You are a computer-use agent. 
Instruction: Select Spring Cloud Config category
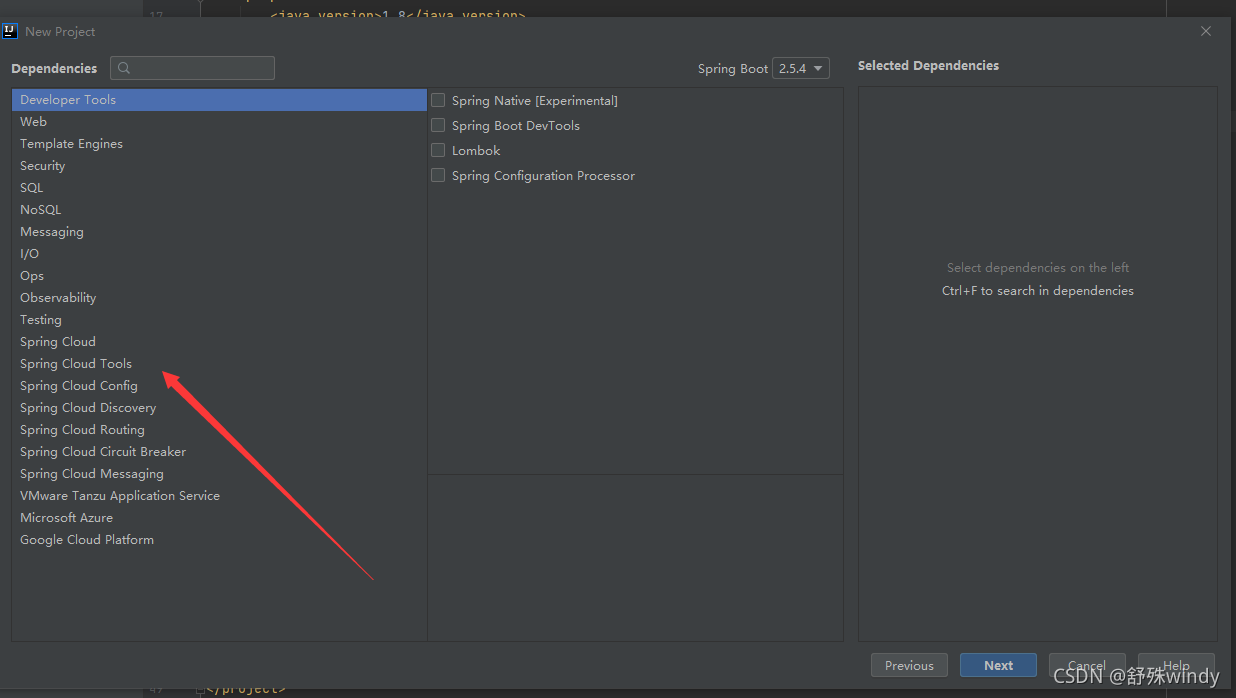pos(219,386)
